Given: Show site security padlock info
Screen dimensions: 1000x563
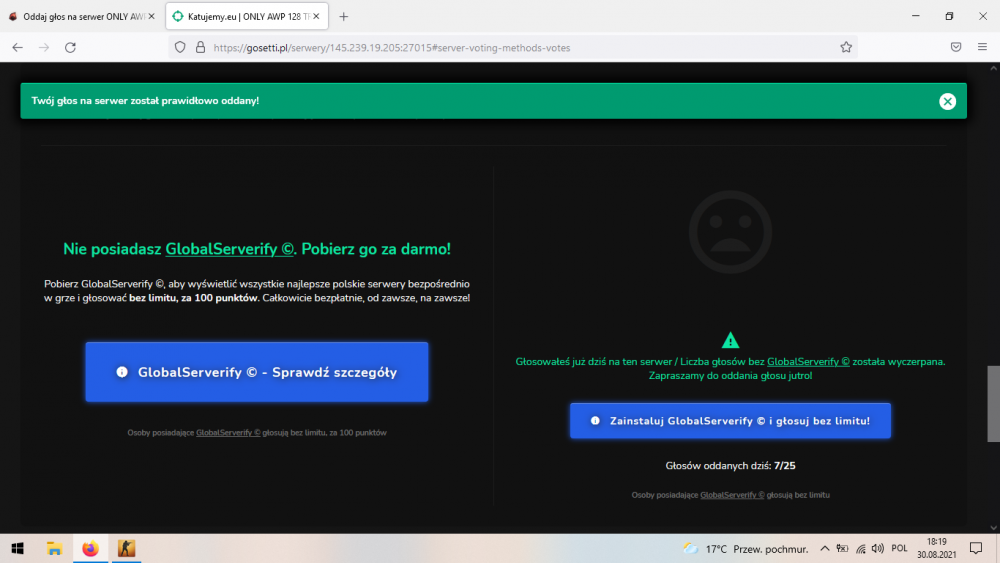Looking at the screenshot, I should (x=200, y=47).
